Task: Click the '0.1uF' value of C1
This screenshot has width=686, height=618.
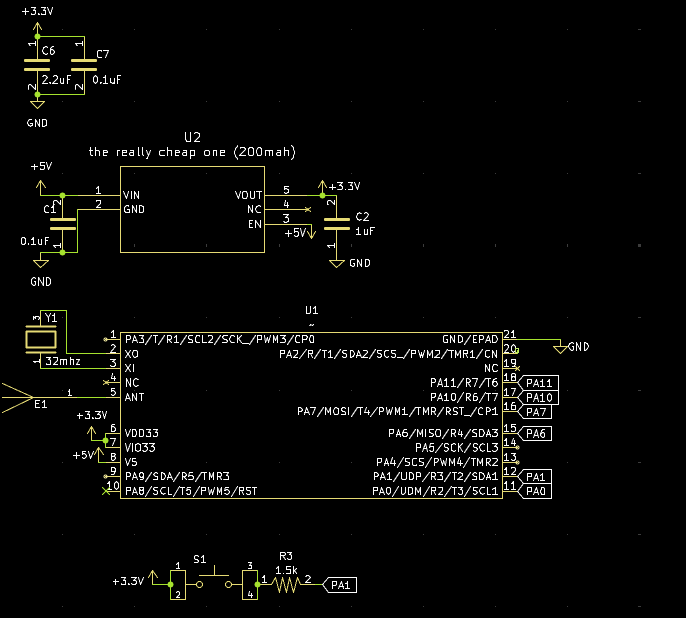Action: tap(35, 241)
